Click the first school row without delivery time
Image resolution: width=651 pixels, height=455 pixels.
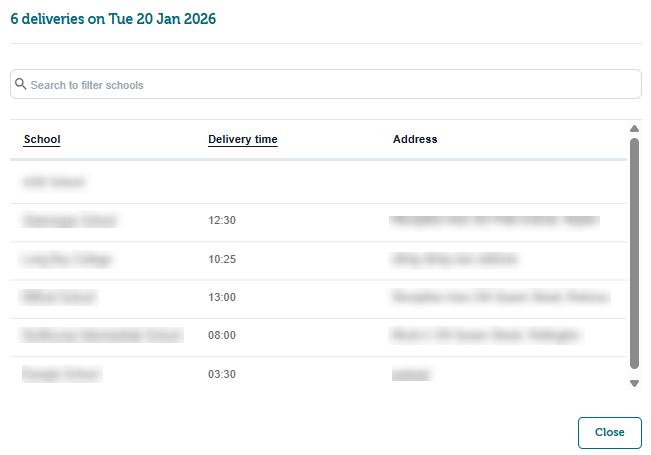click(x=54, y=183)
